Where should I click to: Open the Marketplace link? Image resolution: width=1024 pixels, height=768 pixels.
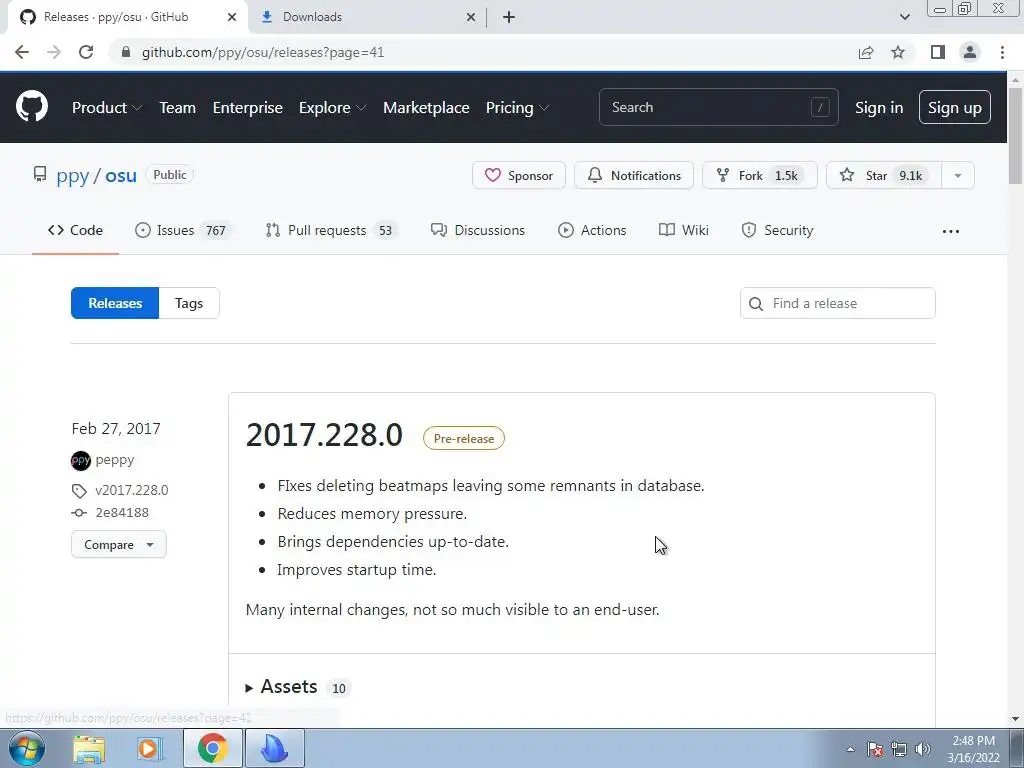(426, 107)
